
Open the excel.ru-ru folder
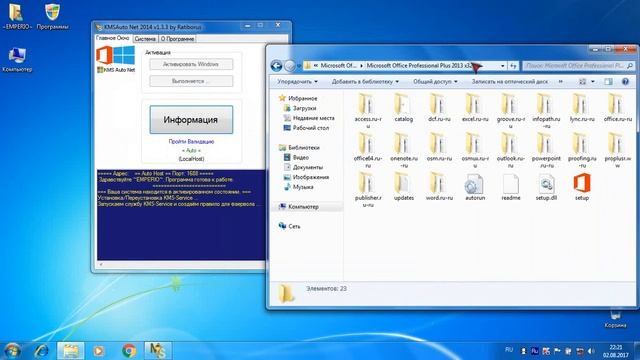[475, 108]
